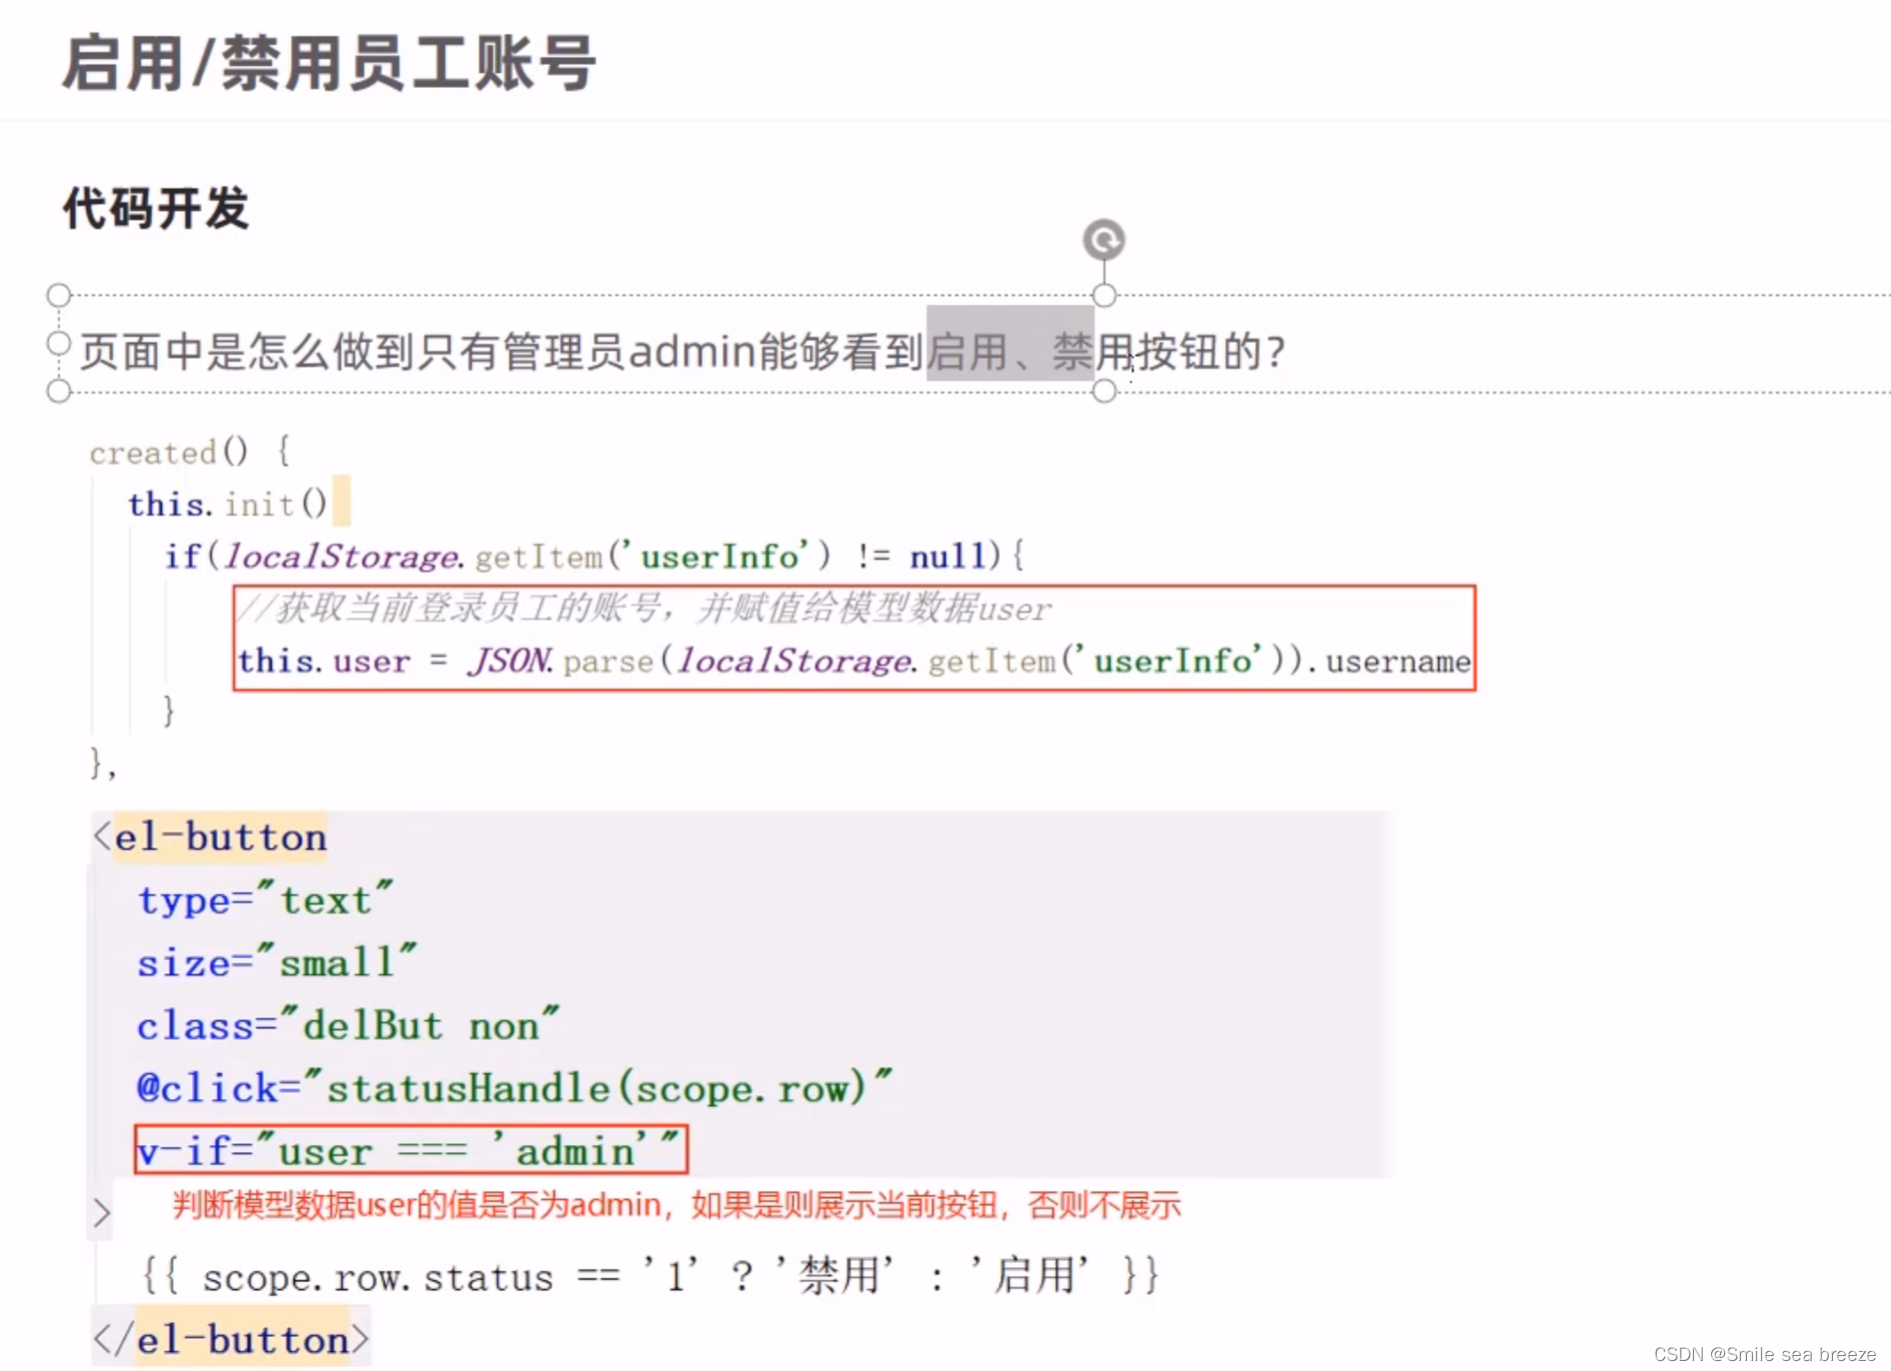This screenshot has width=1891, height=1371.
Task: Click the closing </el-button> tag
Action: (x=231, y=1340)
